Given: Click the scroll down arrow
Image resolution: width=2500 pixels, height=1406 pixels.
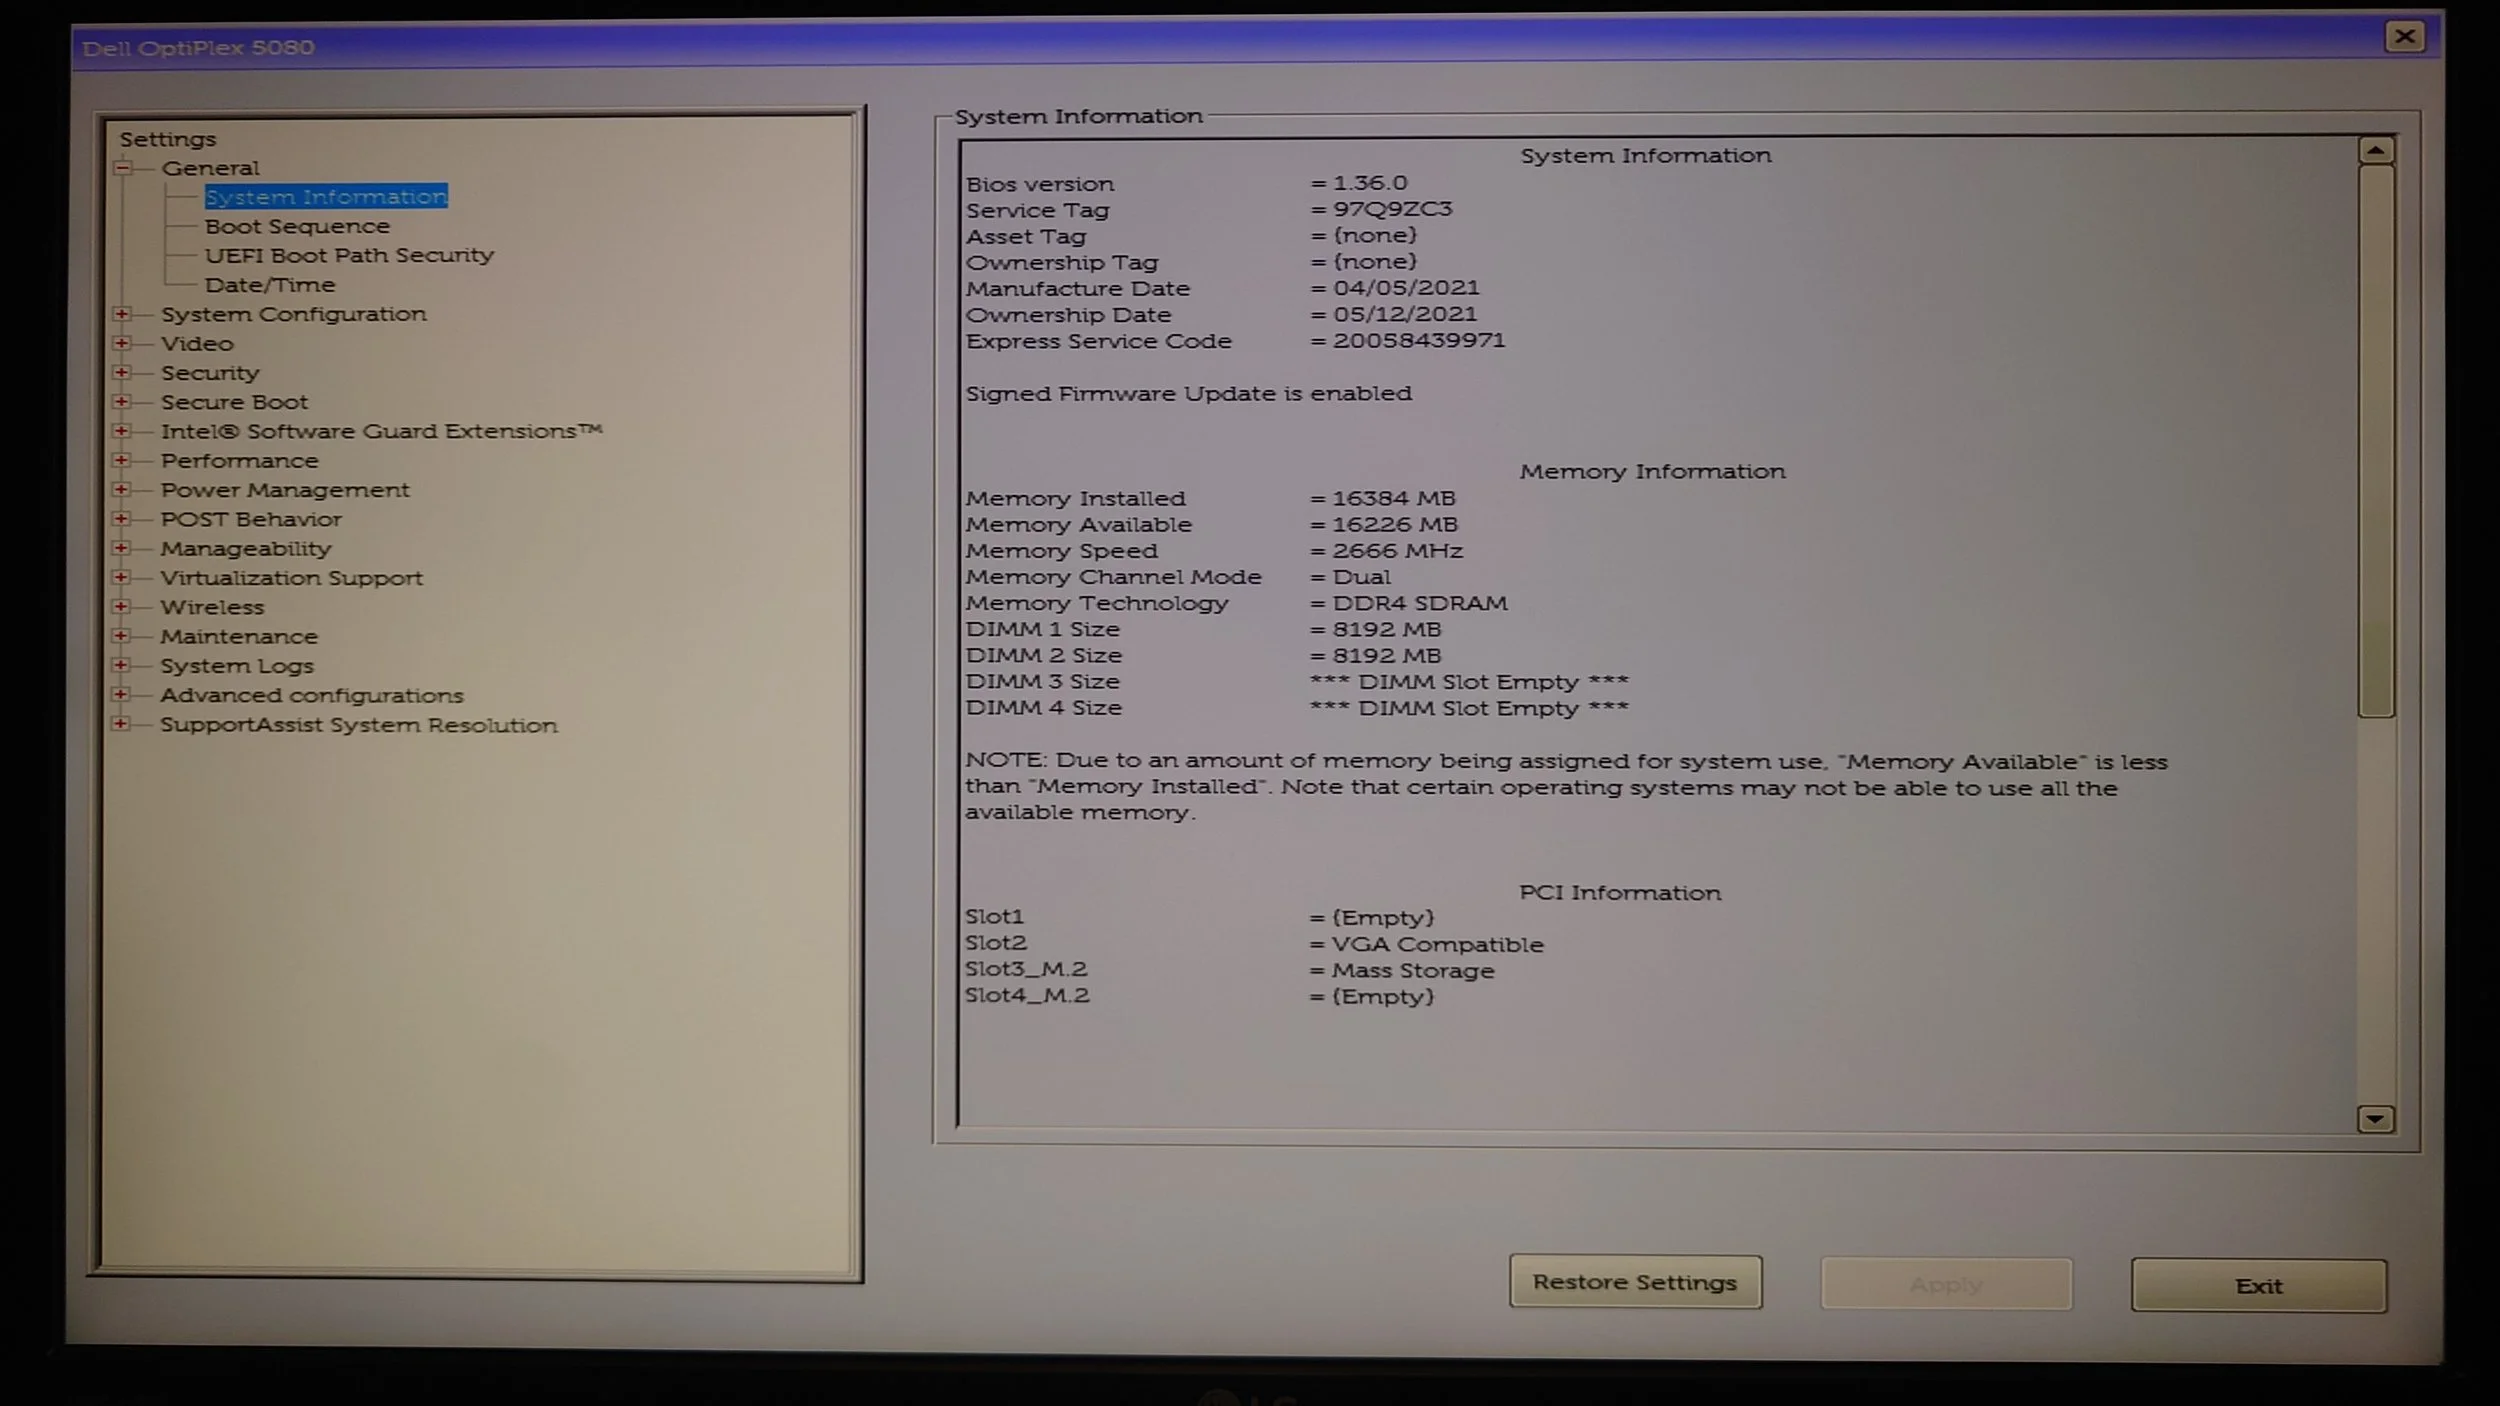Looking at the screenshot, I should click(x=2376, y=1119).
